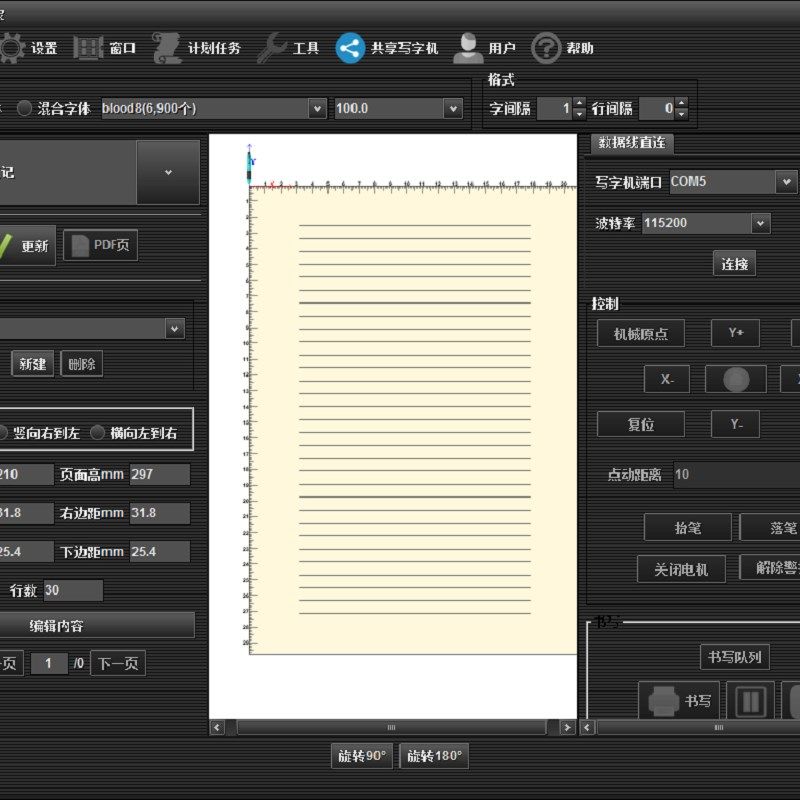Select the 竖向右到左 radio option
Screen dimensions: 800x800
pyautogui.click(x=3, y=433)
